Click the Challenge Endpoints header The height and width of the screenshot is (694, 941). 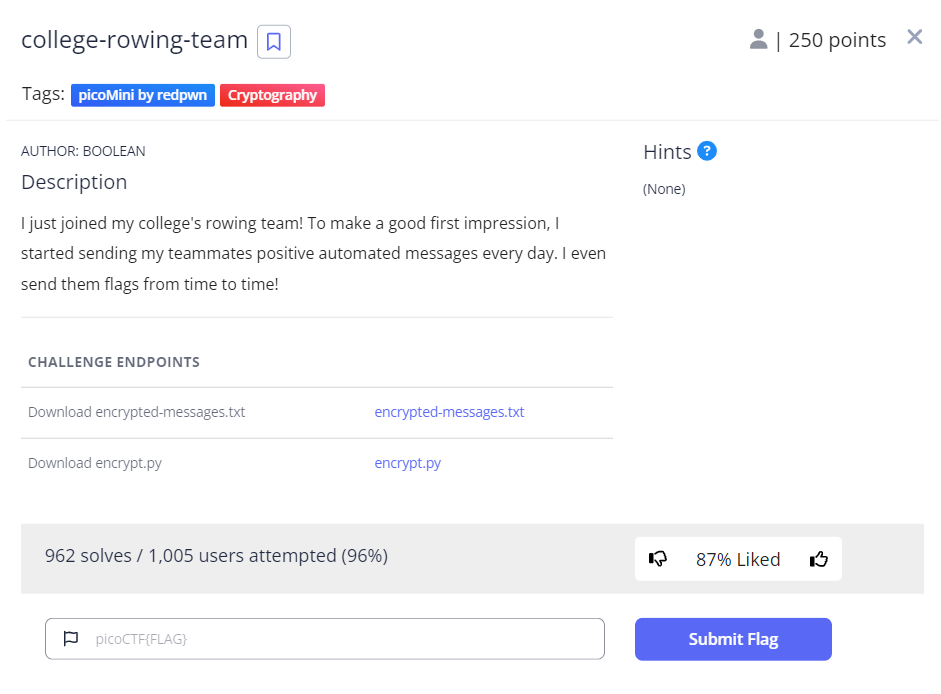pos(114,362)
